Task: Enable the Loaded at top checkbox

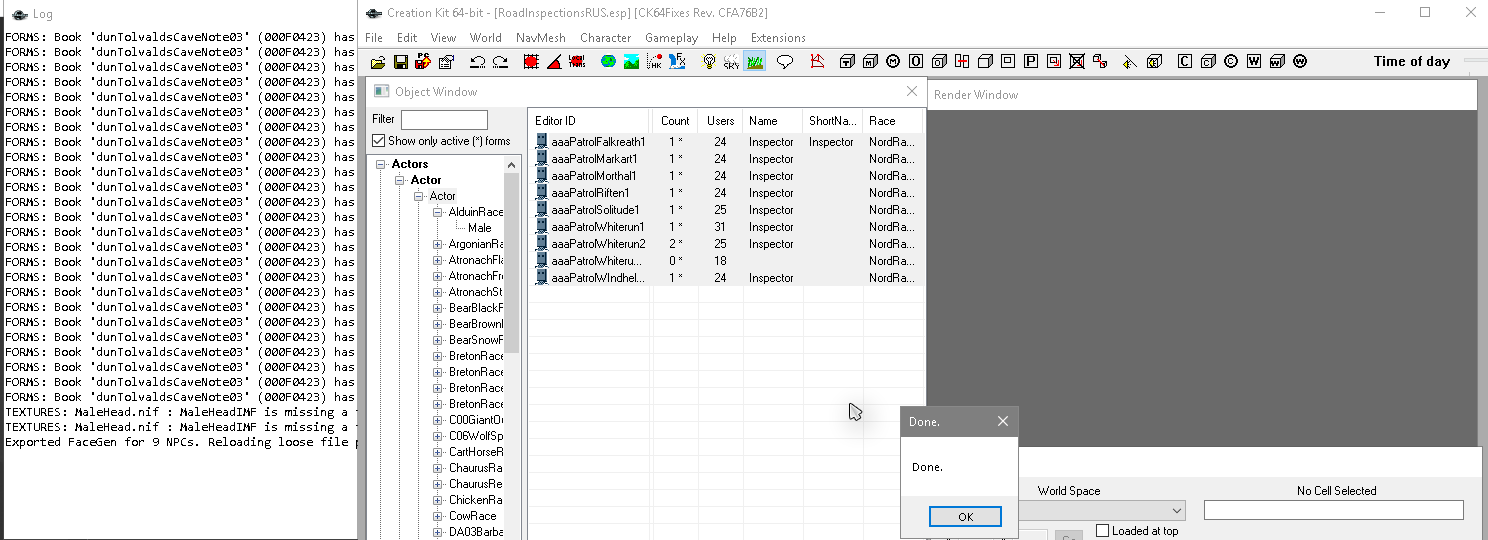Action: pos(1103,531)
